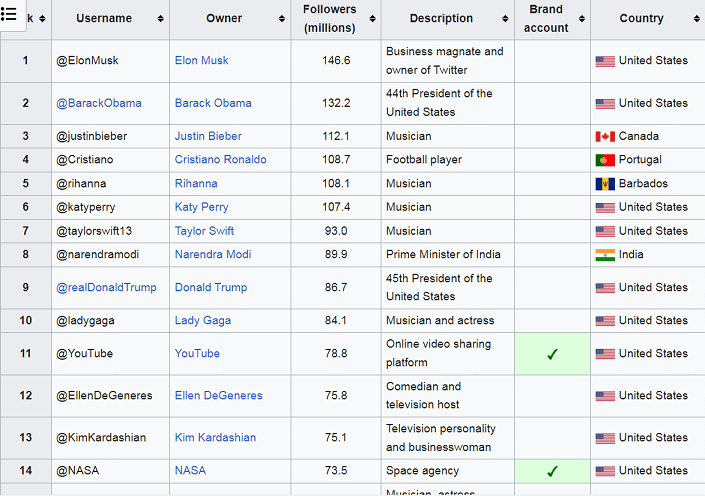
Task: Open the @BarackObama username link
Action: (98, 103)
